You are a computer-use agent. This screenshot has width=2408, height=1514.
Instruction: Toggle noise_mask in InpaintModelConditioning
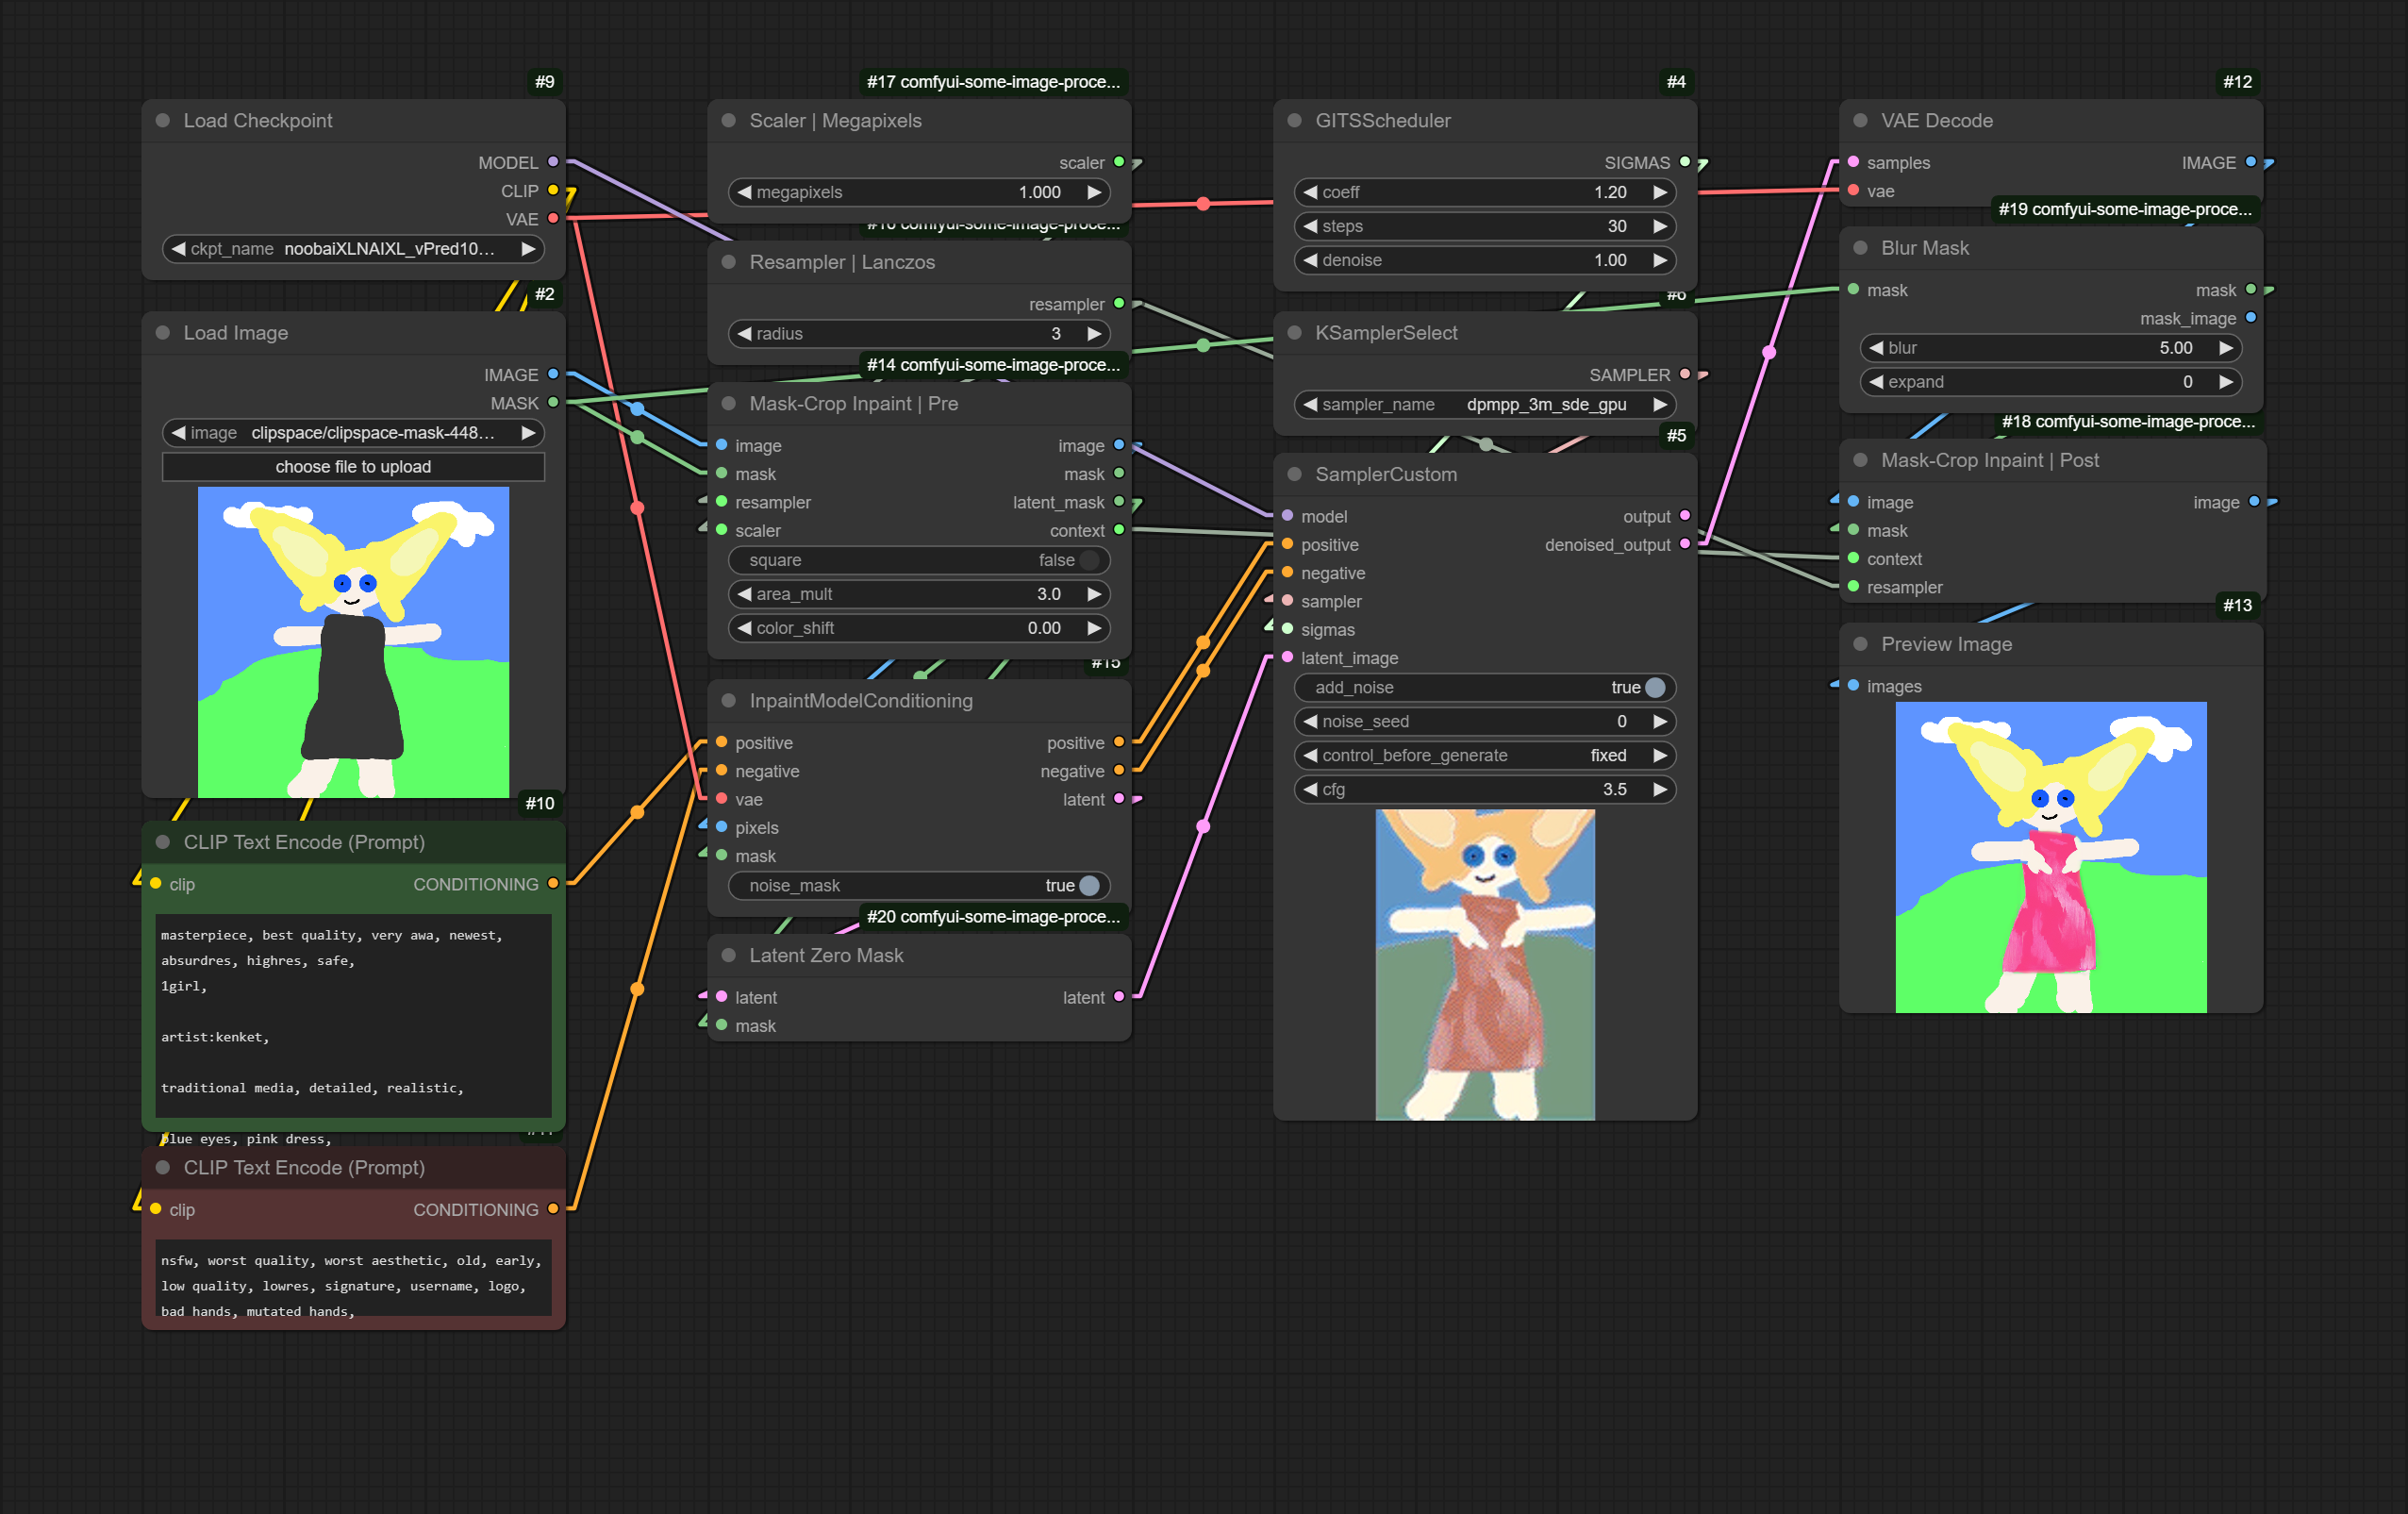[919, 885]
